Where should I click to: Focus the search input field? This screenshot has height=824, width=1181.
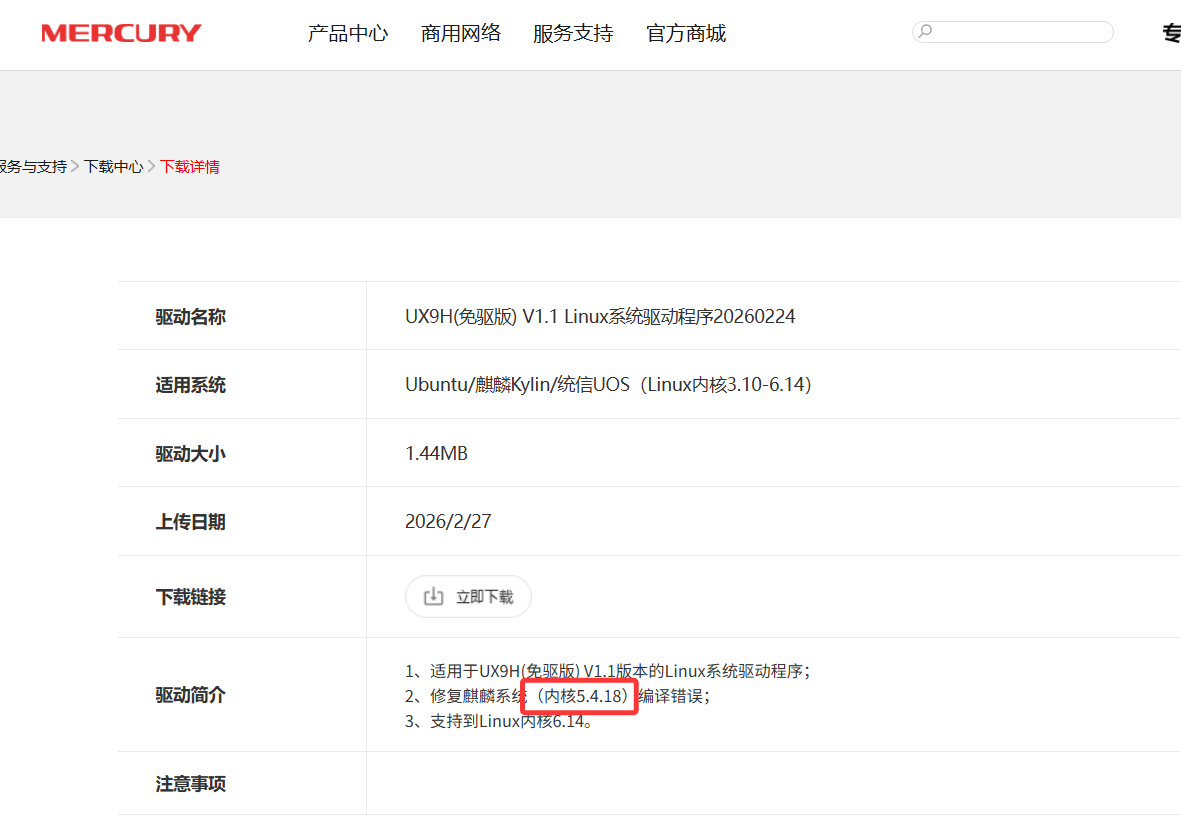point(1020,32)
